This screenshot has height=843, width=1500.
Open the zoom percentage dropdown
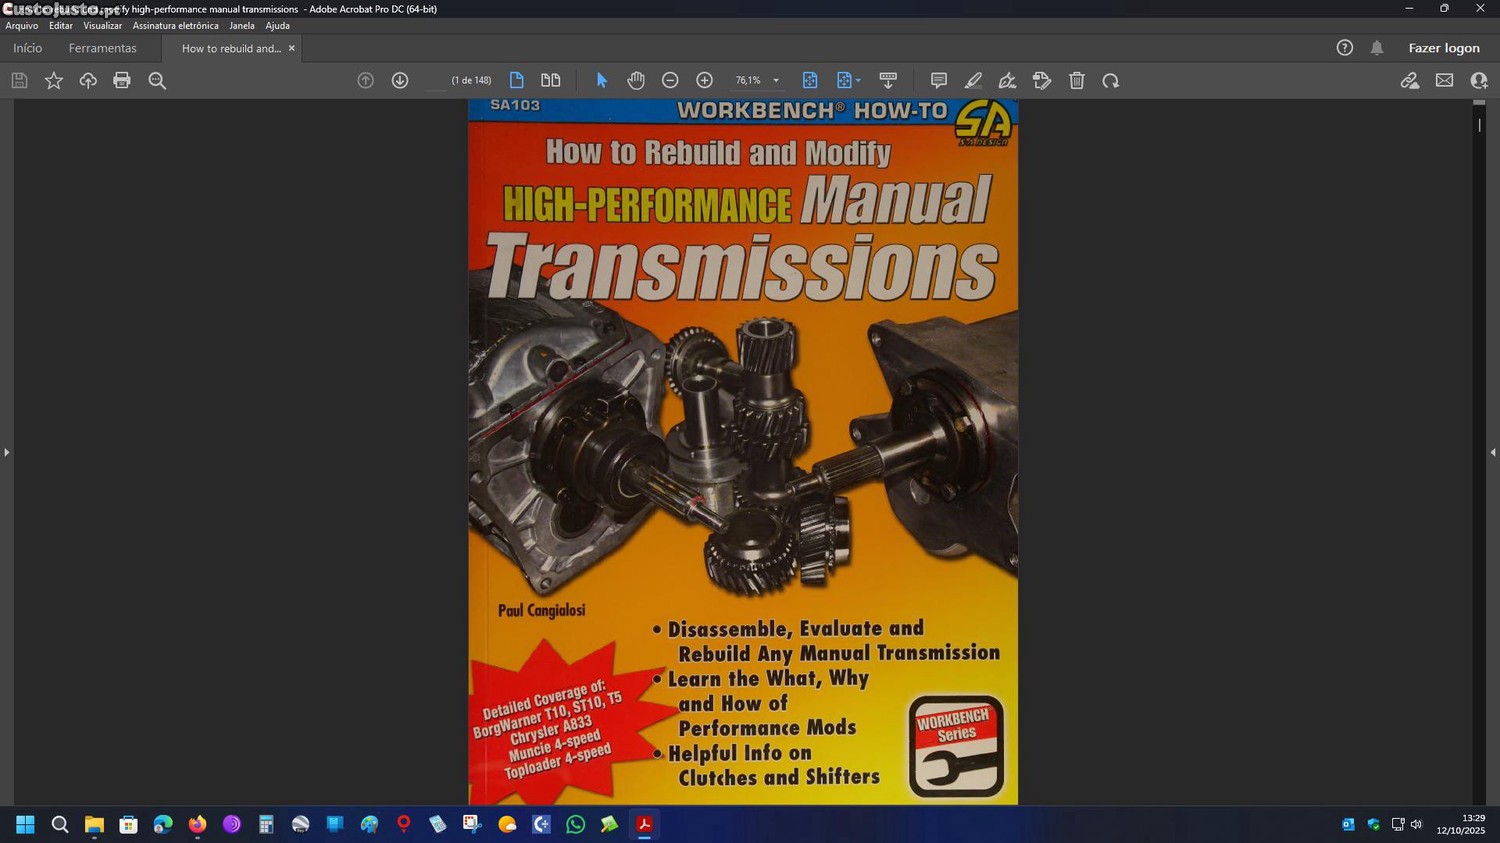(776, 81)
